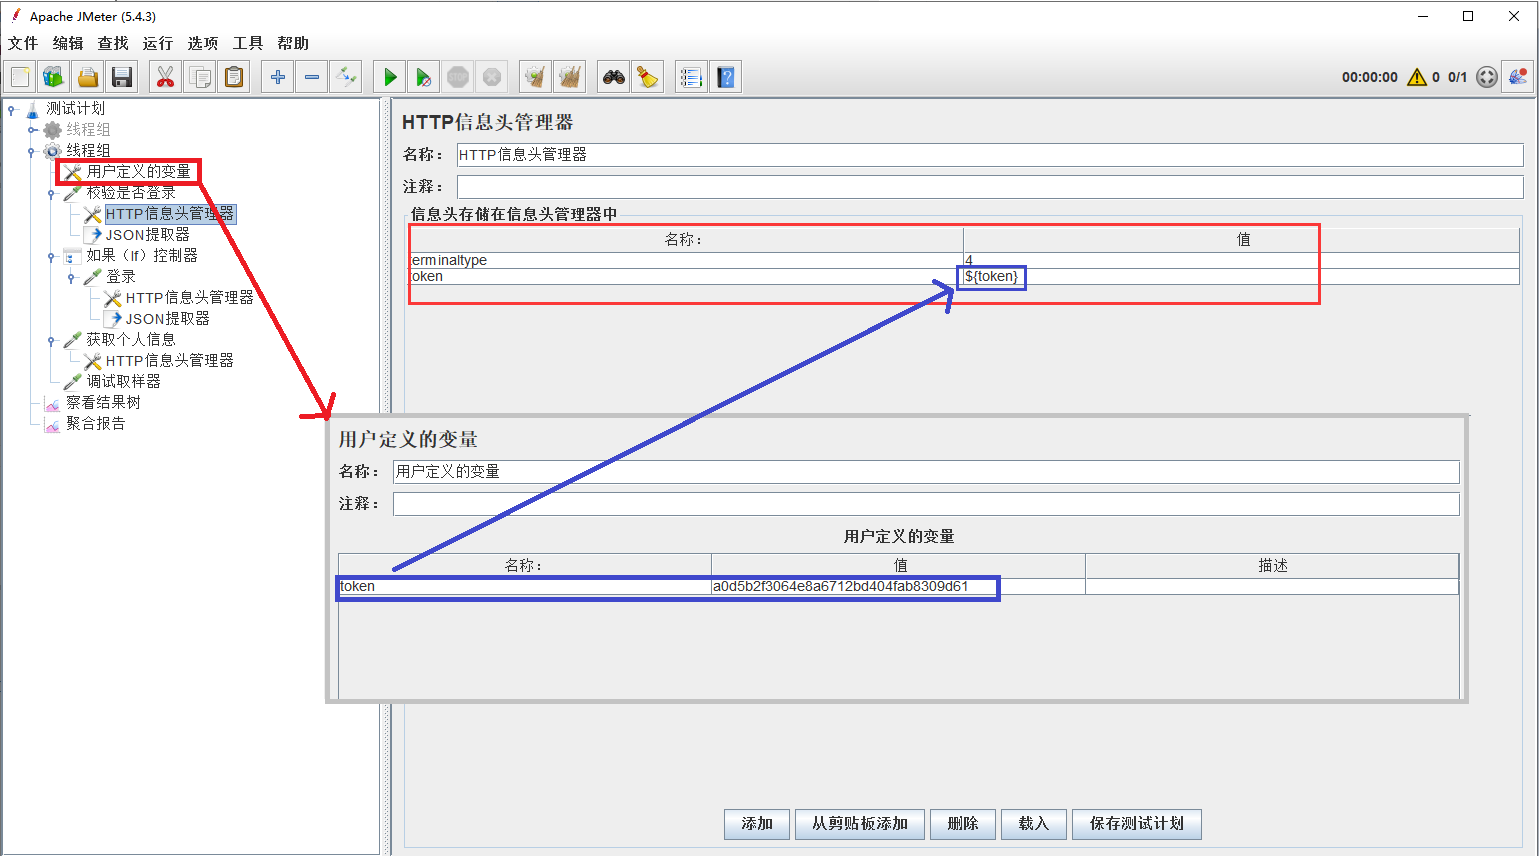Click the Save test plan floppy icon
The width and height of the screenshot is (1539, 856).
[122, 77]
